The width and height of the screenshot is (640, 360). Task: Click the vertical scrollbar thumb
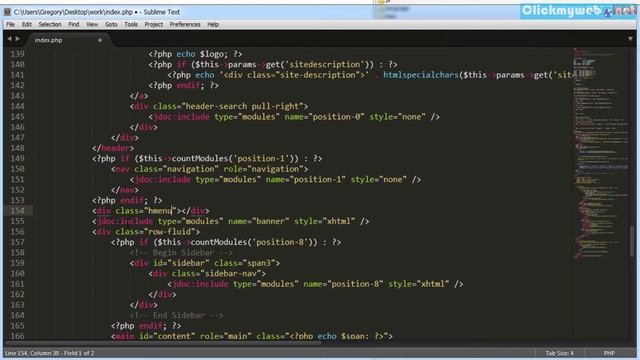point(632,241)
